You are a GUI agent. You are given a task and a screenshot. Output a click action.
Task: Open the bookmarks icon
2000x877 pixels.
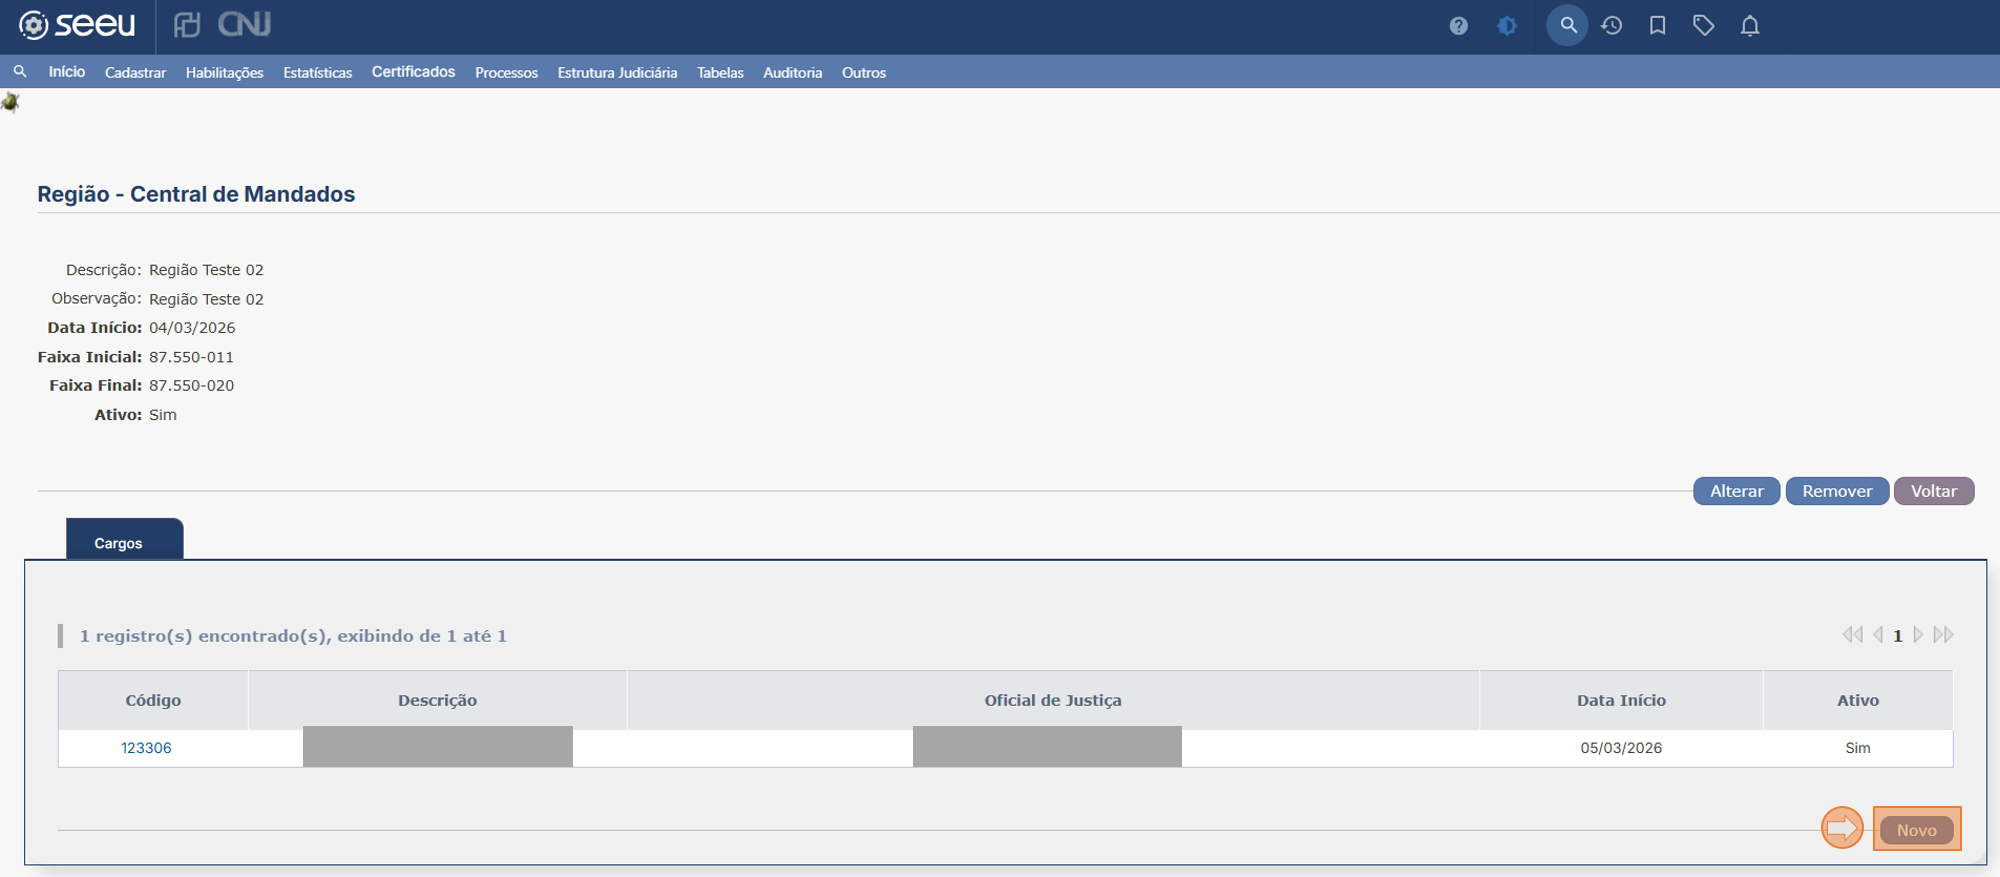pyautogui.click(x=1657, y=26)
